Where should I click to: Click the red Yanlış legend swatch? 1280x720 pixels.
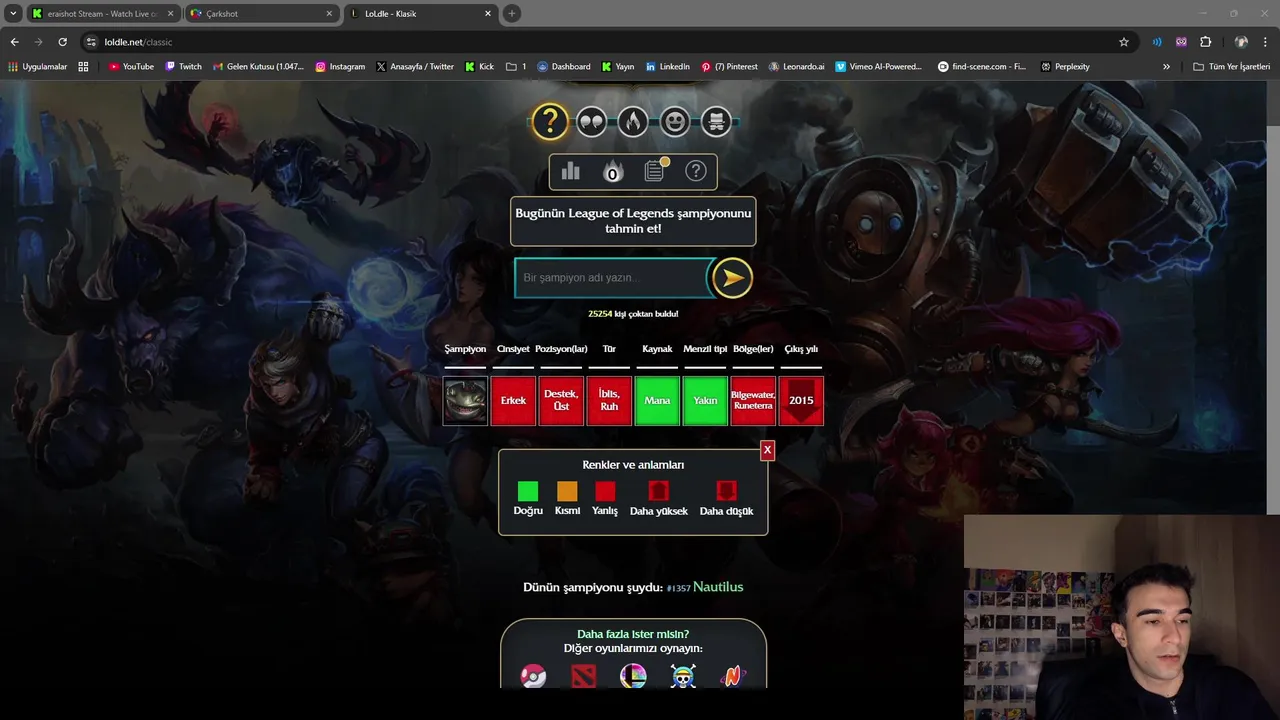(x=605, y=491)
